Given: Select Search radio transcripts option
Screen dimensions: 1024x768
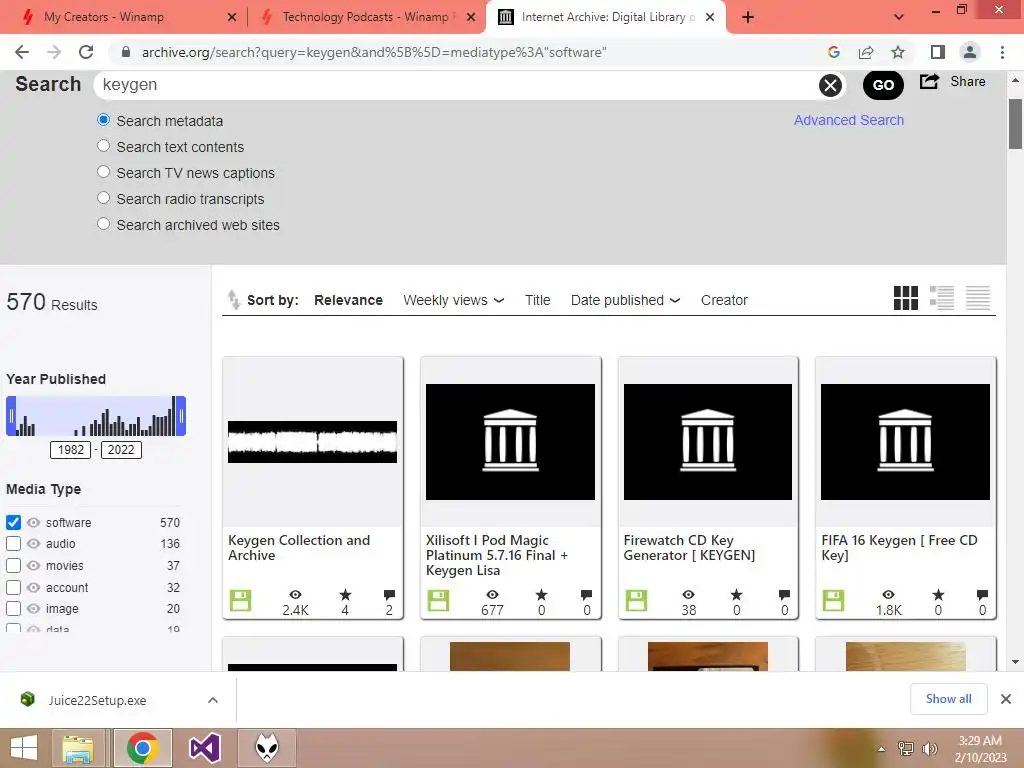Looking at the screenshot, I should (x=103, y=198).
